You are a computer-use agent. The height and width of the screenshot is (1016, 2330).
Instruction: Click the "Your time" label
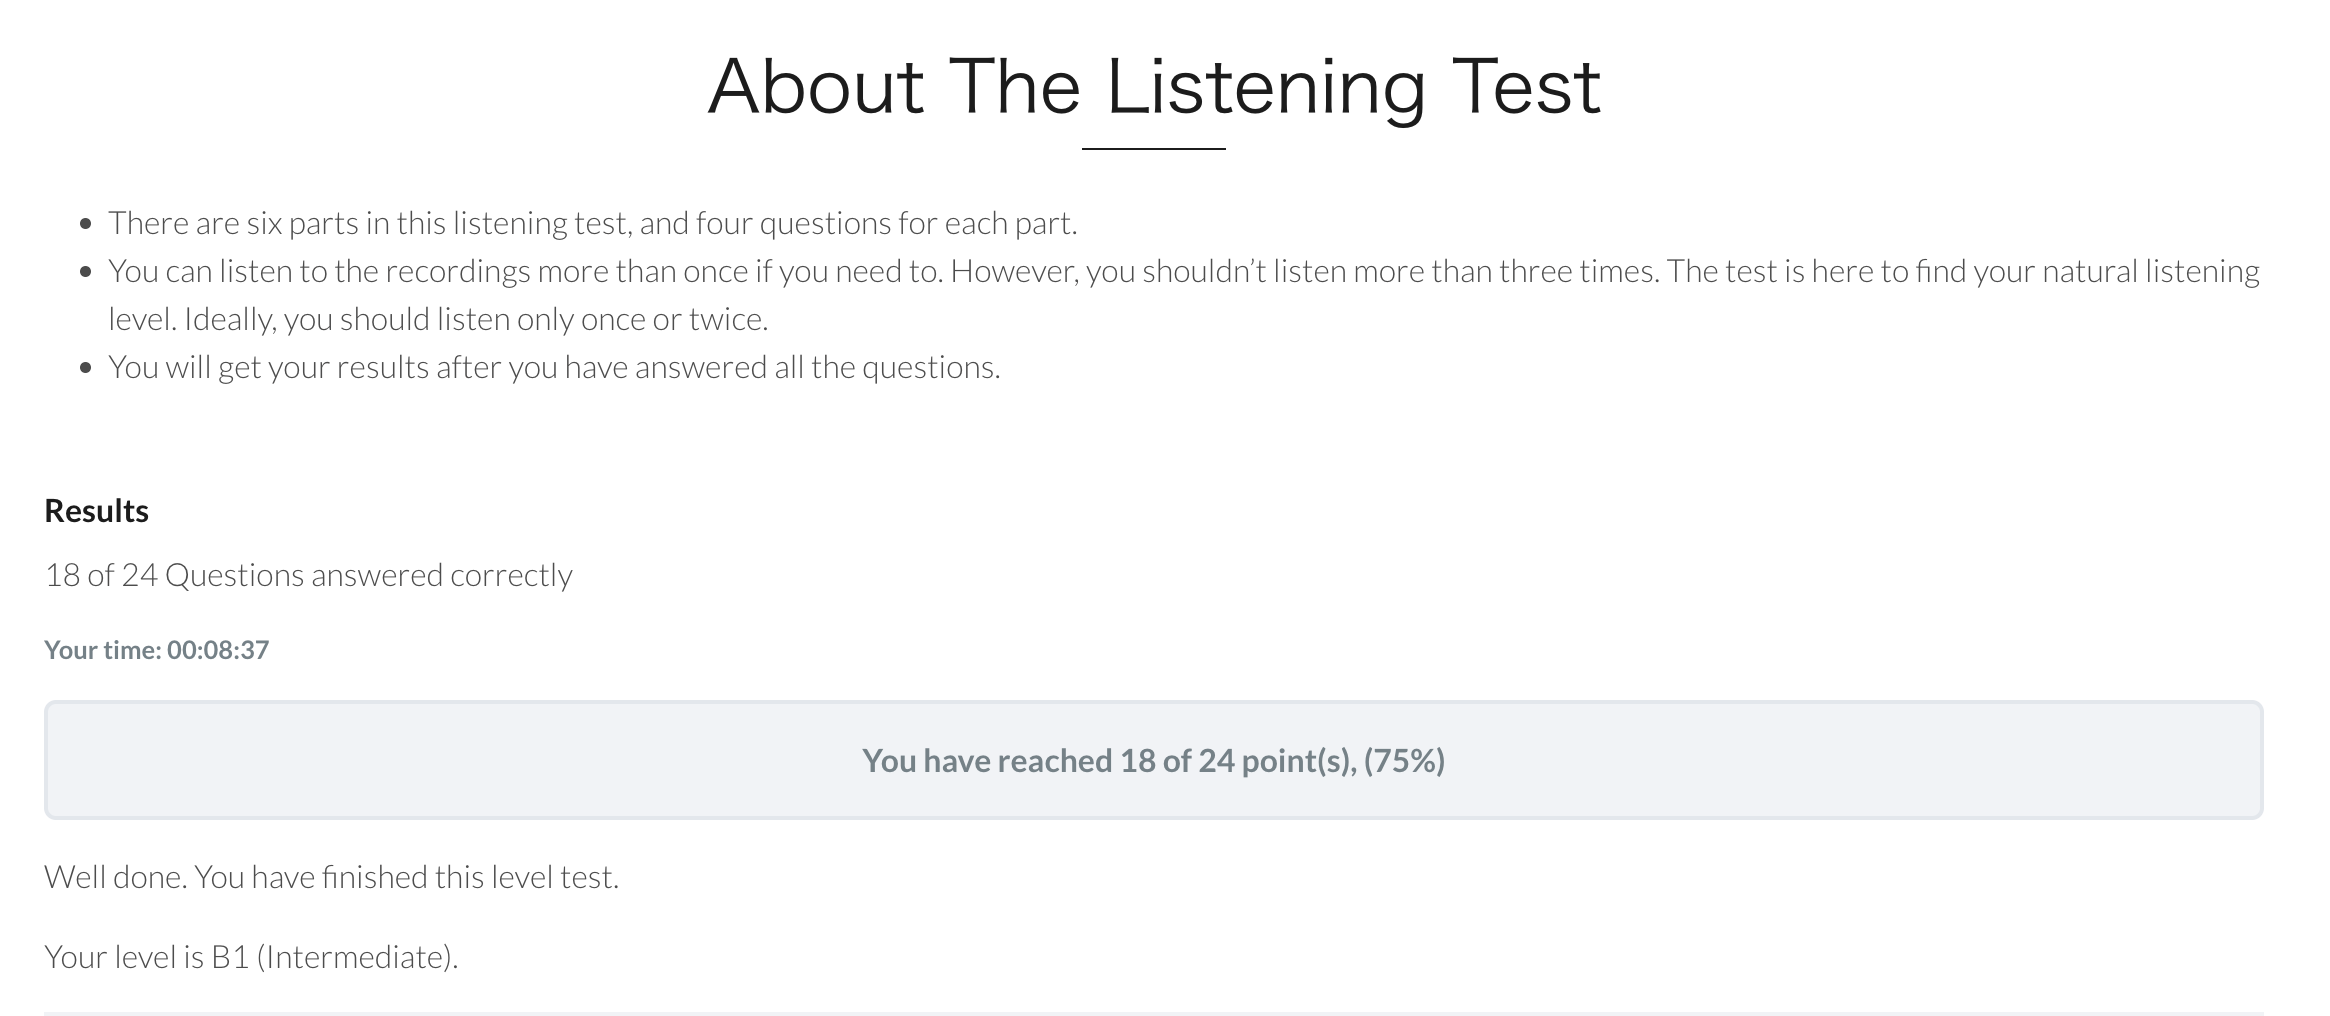(103, 650)
